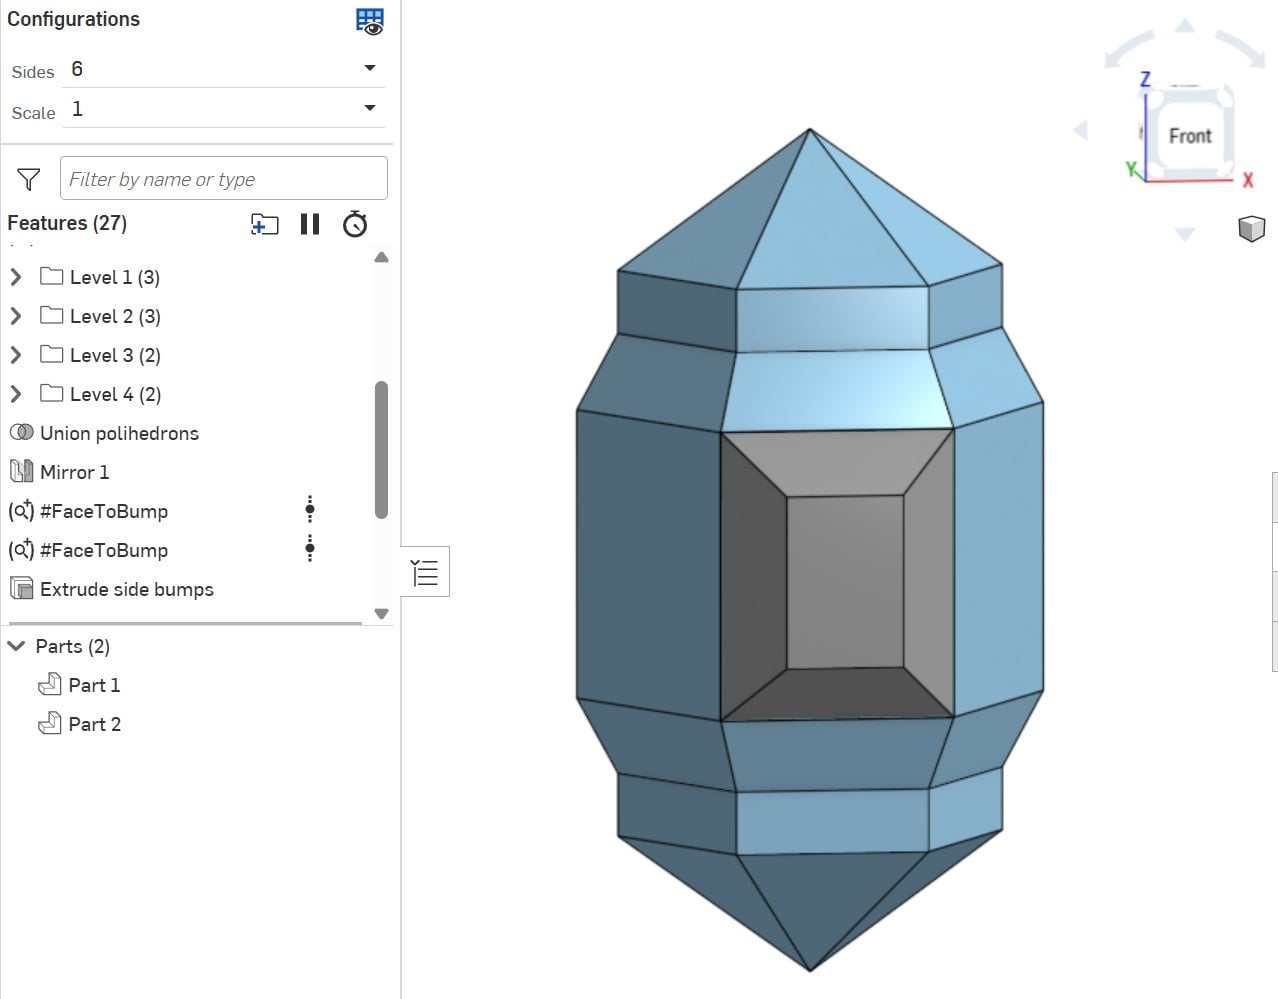
Task: Click the Level 1 folder icon
Action: click(x=52, y=276)
